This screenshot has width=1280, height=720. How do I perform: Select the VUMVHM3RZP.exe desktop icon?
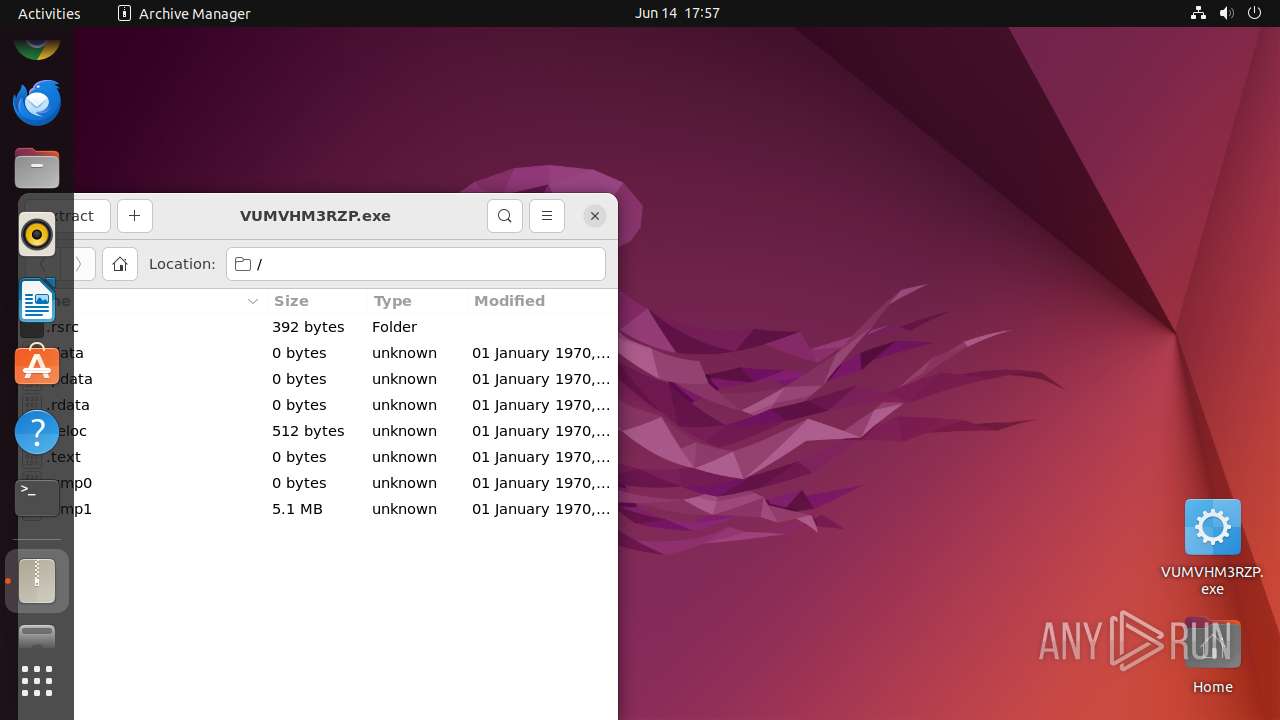1212,547
